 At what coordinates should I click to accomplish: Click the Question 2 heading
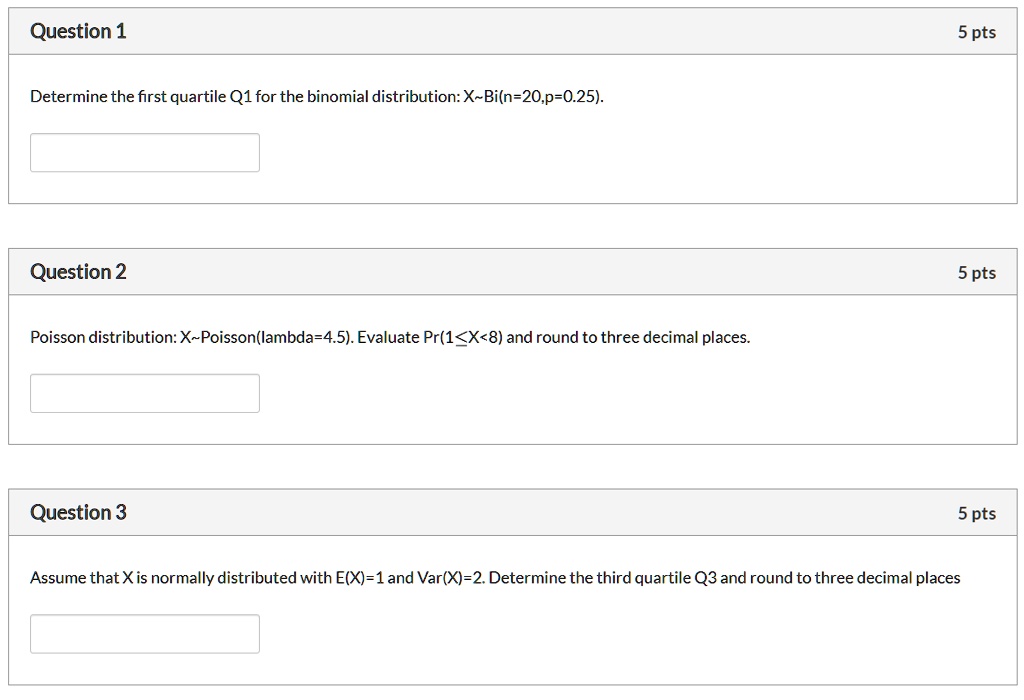(x=78, y=272)
